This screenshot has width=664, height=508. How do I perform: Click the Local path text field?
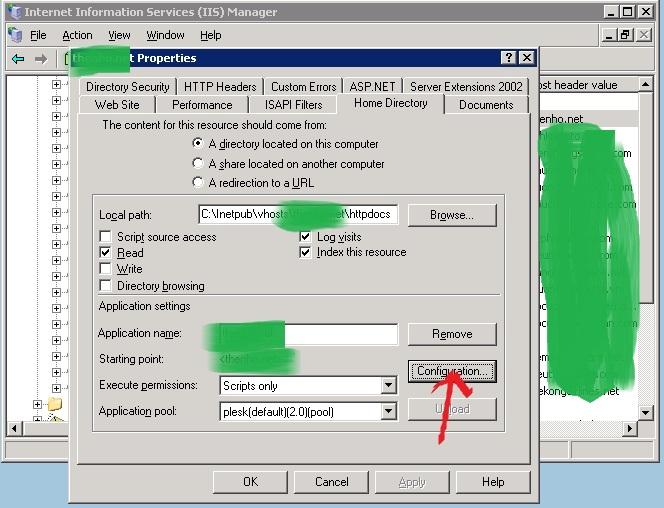click(298, 214)
